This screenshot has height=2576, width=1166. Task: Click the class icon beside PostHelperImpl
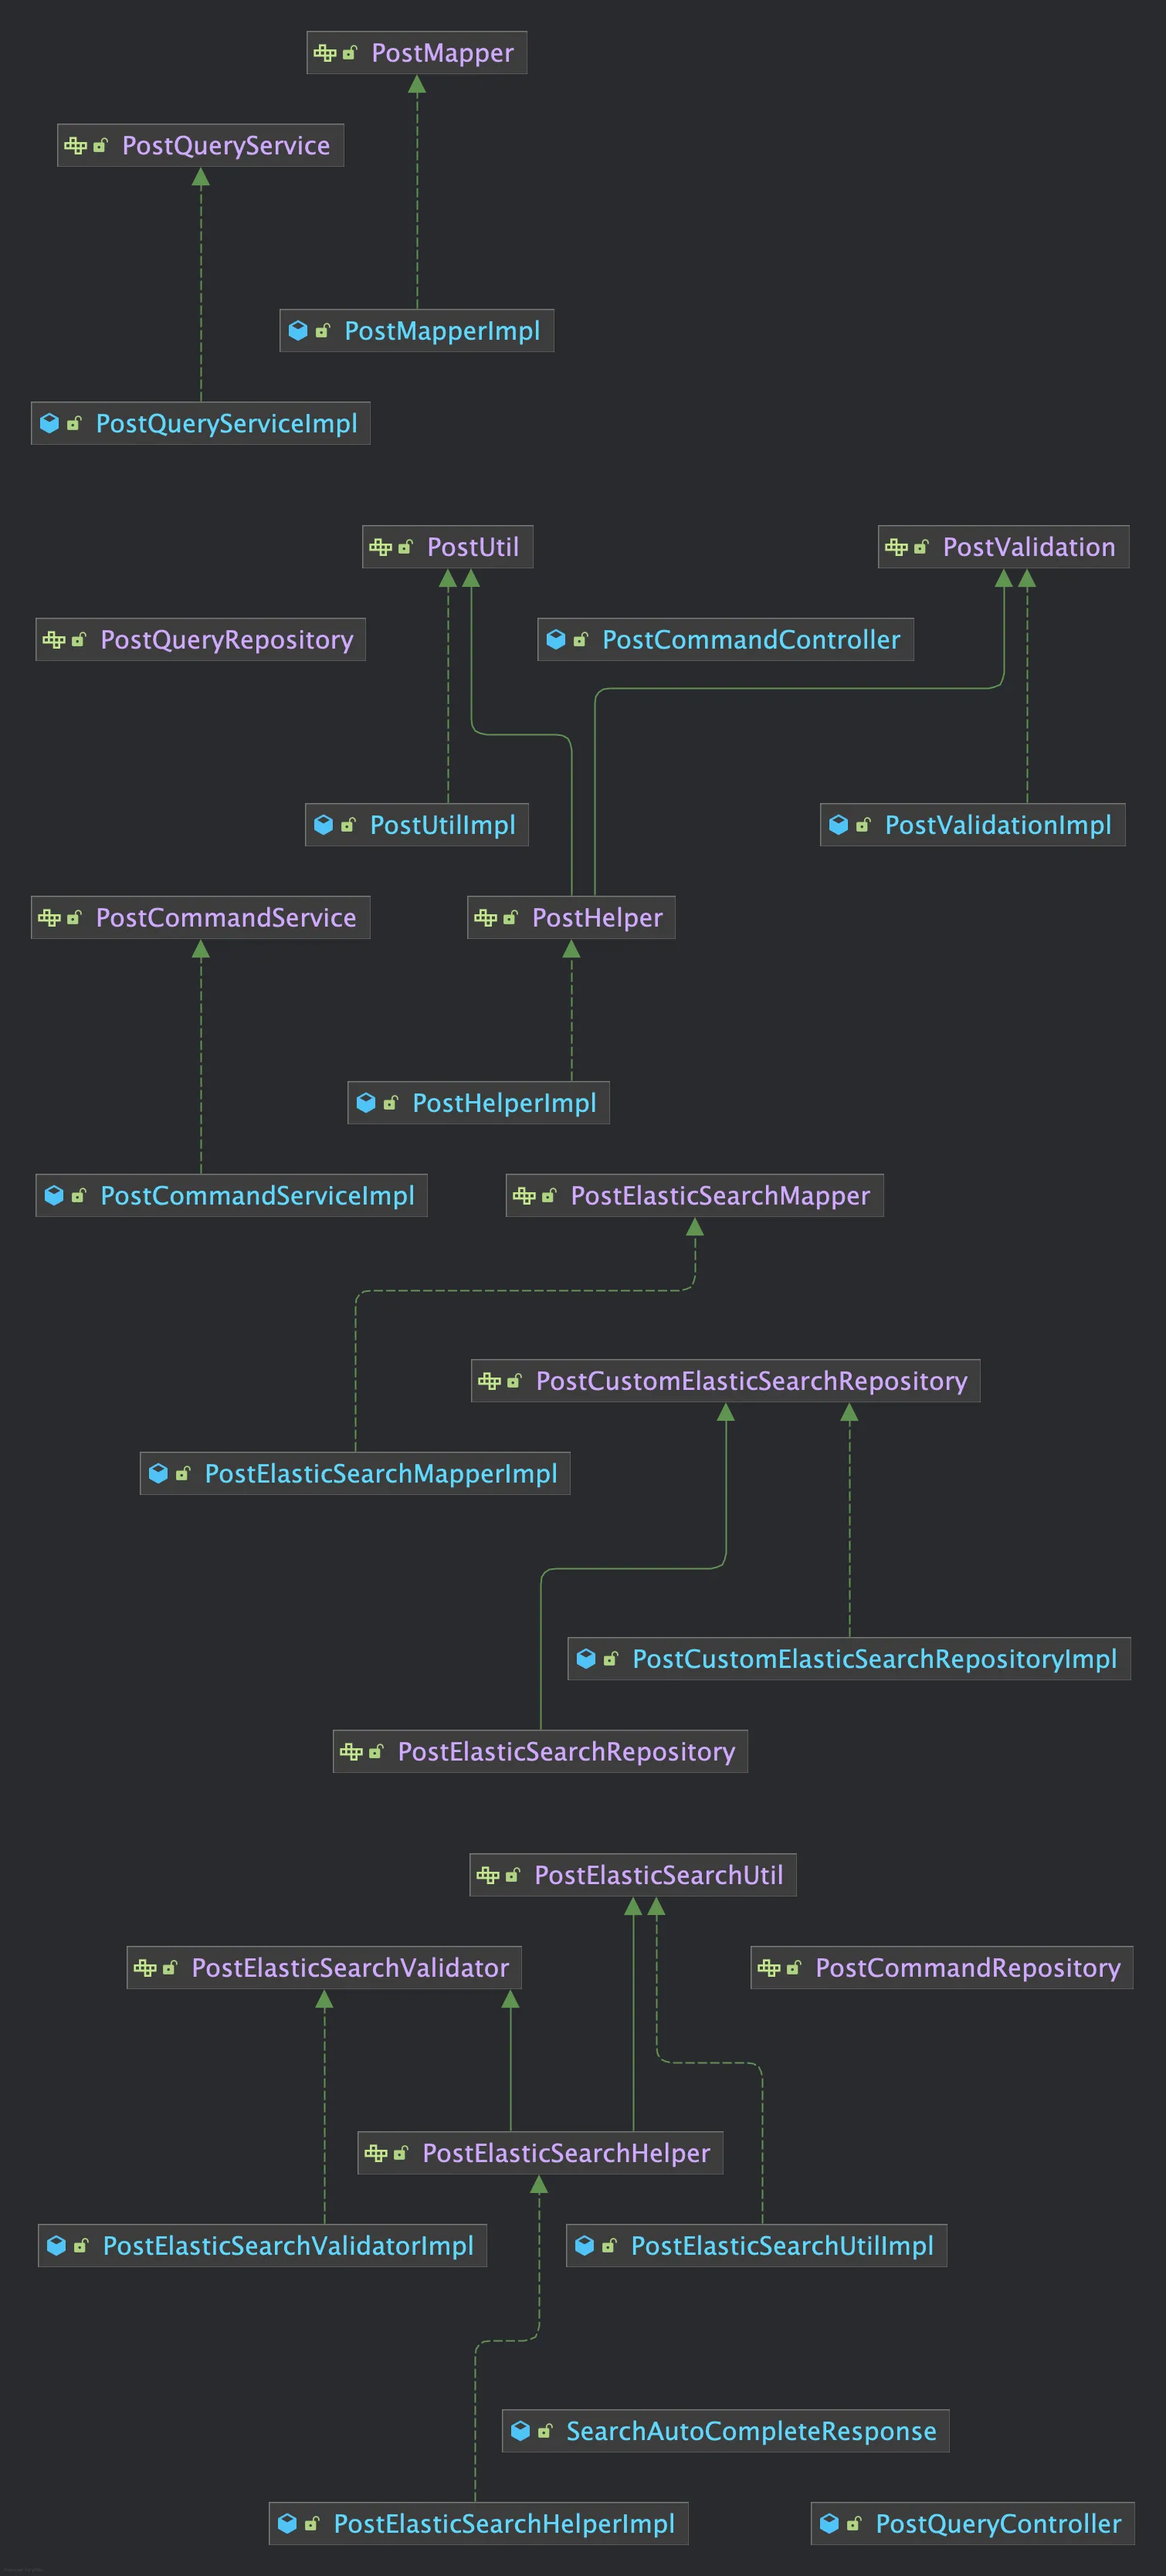[x=366, y=1103]
